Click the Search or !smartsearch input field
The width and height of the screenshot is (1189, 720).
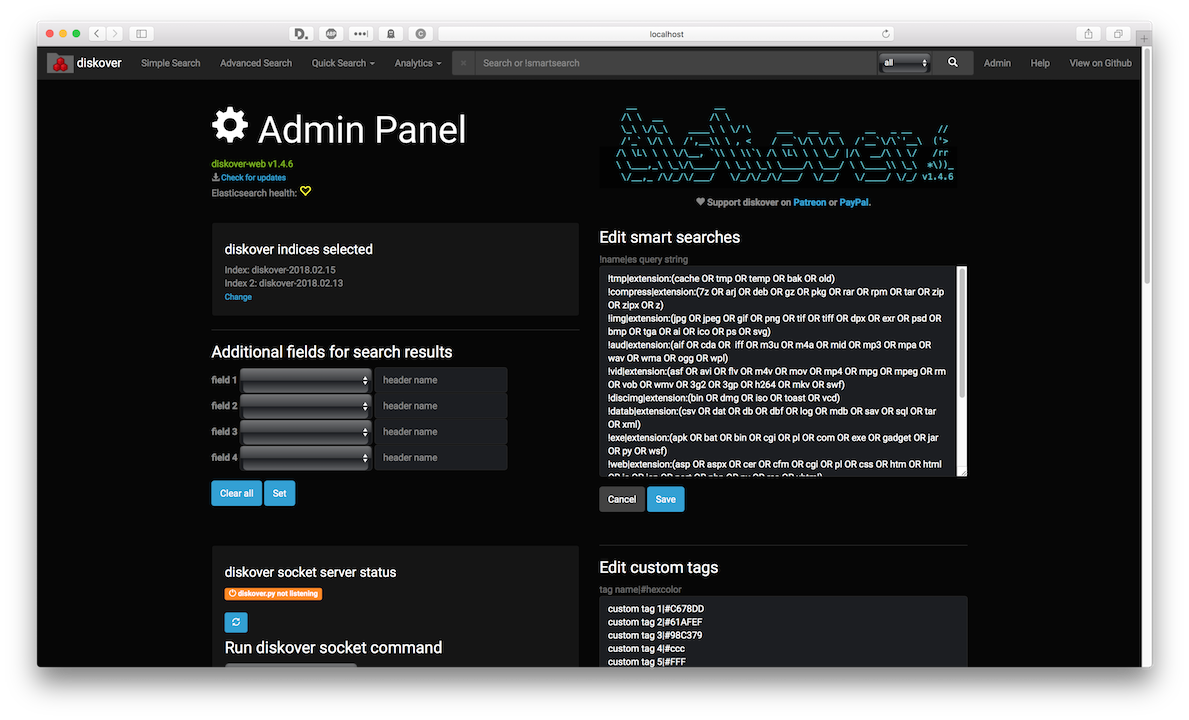pos(675,63)
